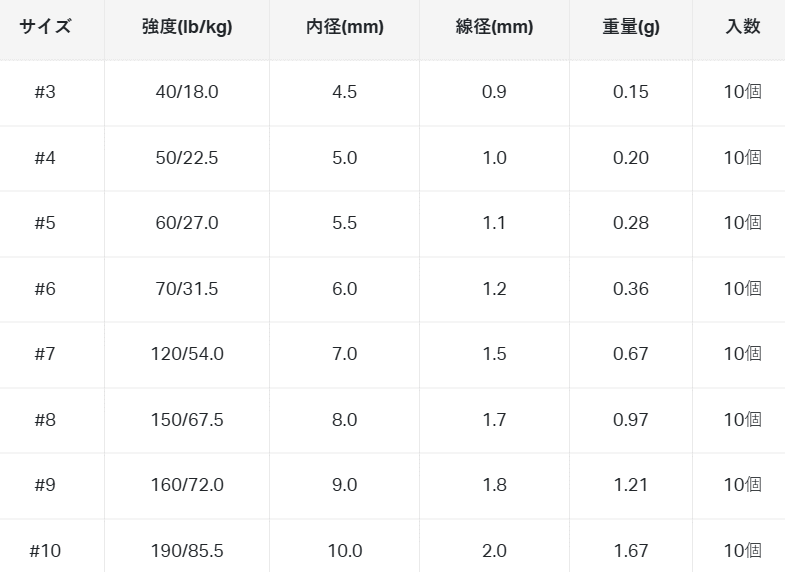Click the 入数 column header
This screenshot has width=785, height=572.
743,27
